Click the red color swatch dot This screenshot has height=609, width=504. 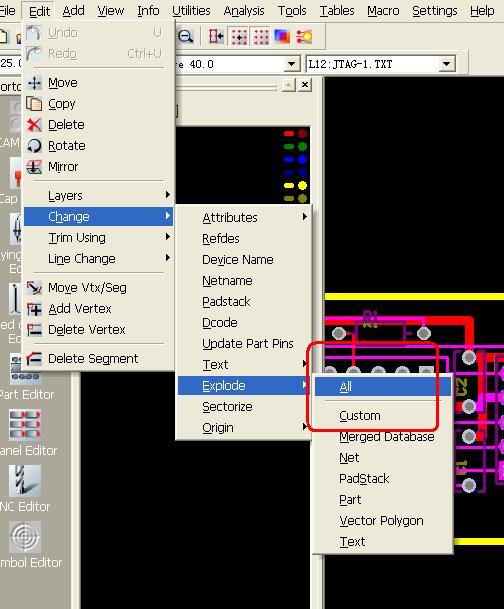point(302,134)
